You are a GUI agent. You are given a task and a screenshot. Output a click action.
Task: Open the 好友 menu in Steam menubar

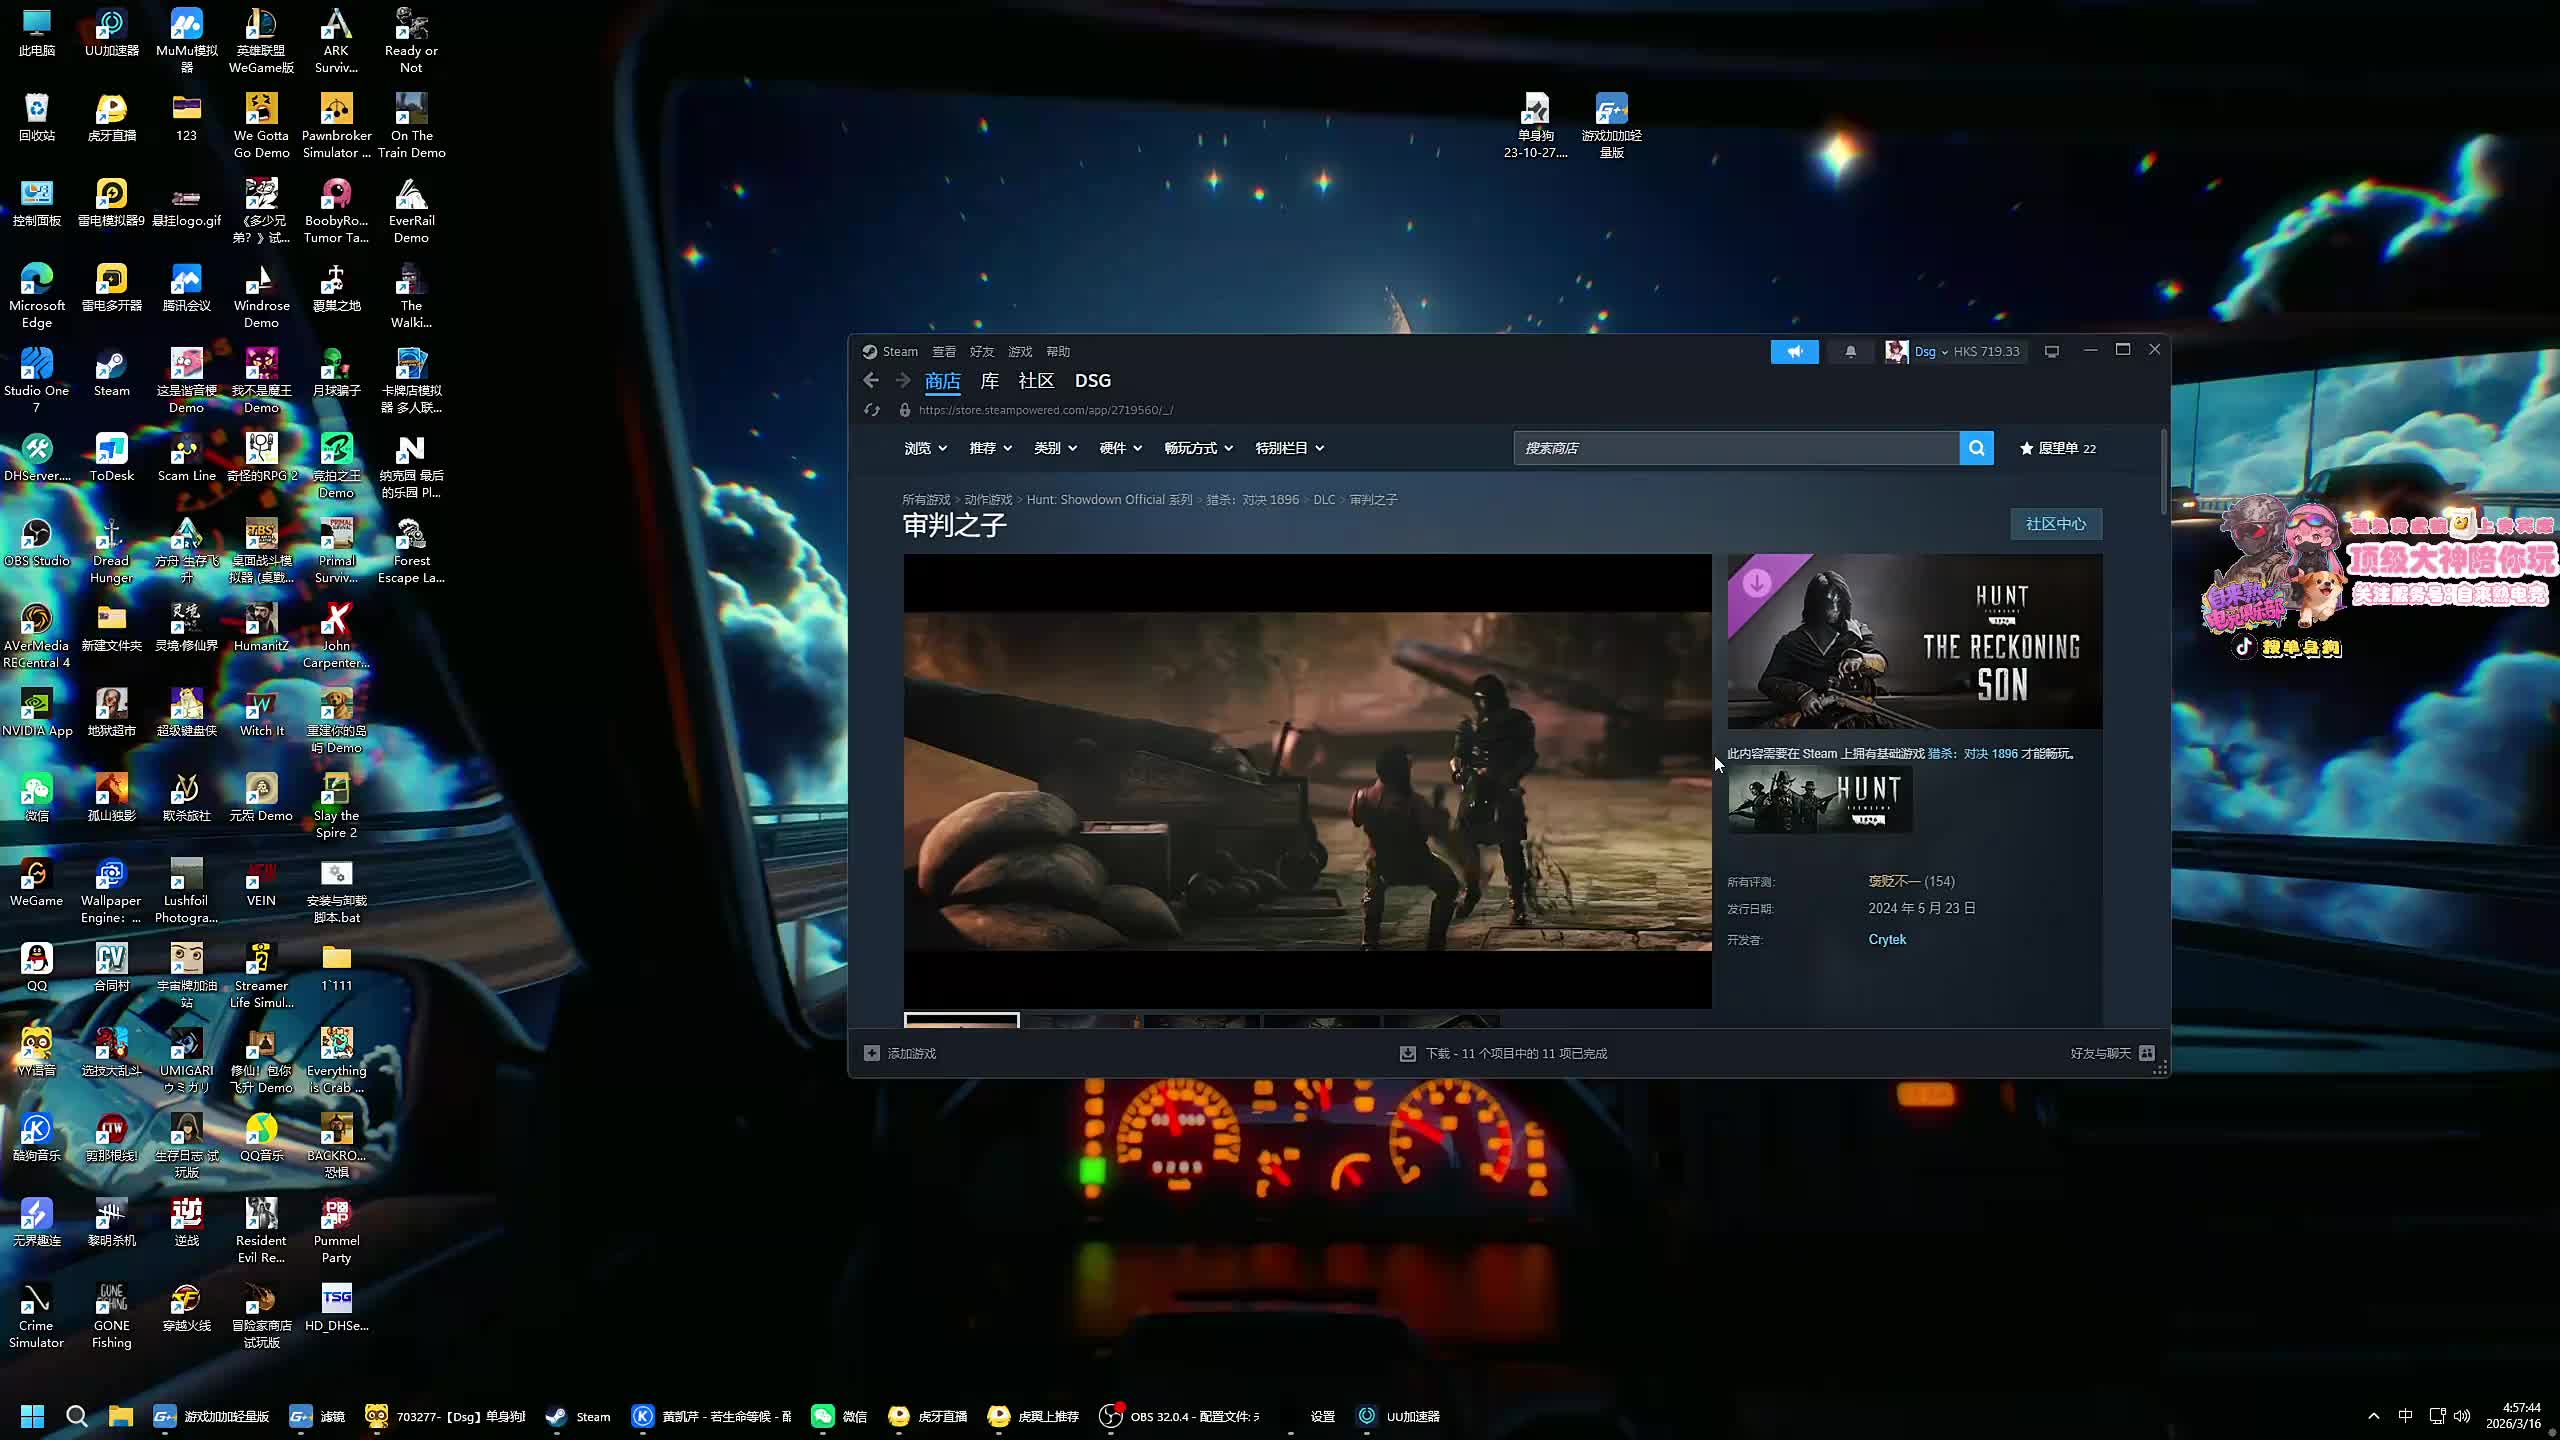click(x=982, y=351)
